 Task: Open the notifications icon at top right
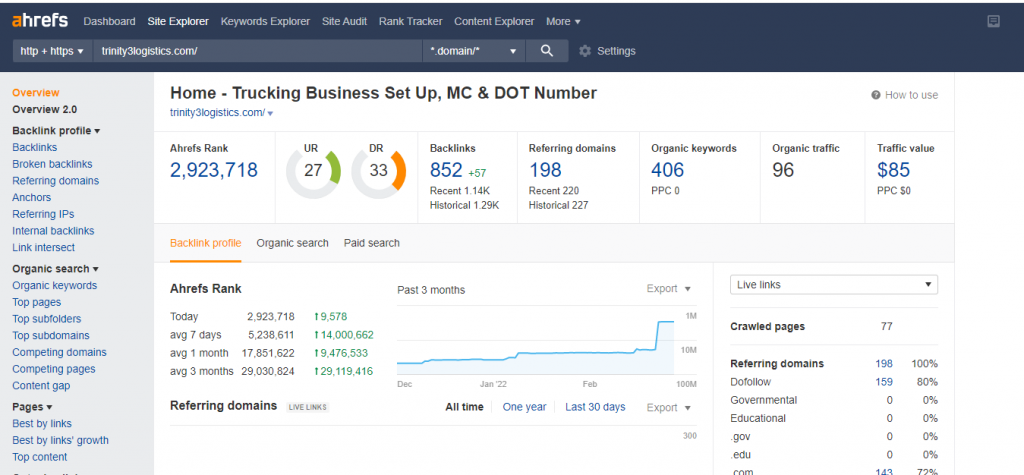click(993, 21)
